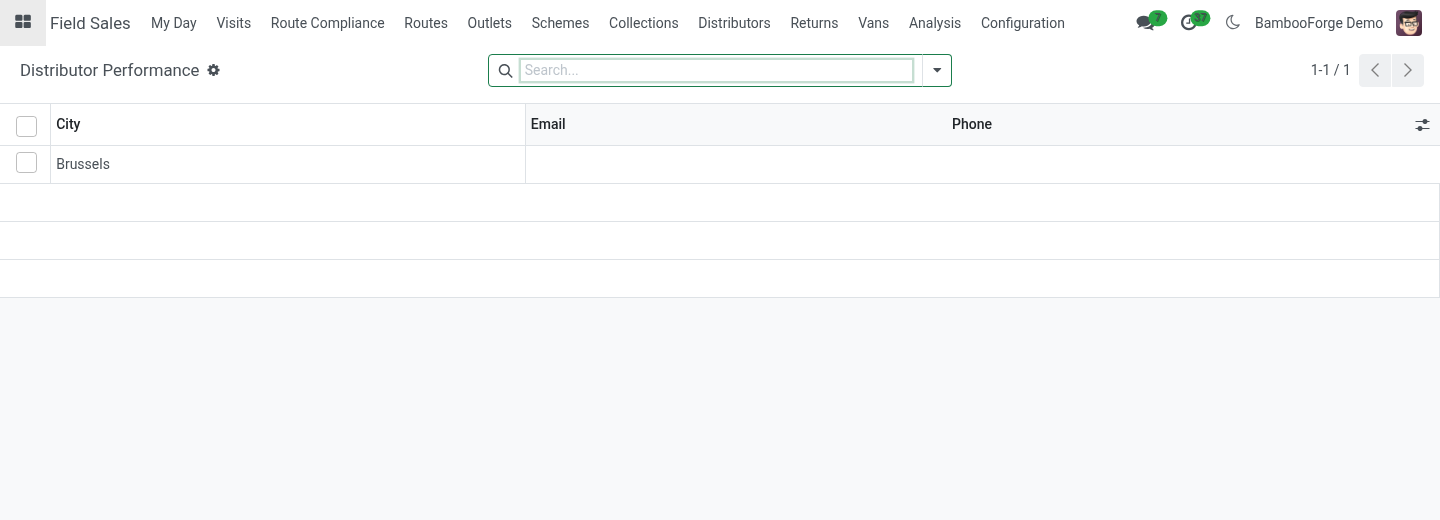Click the Field Sales app title

pos(90,23)
